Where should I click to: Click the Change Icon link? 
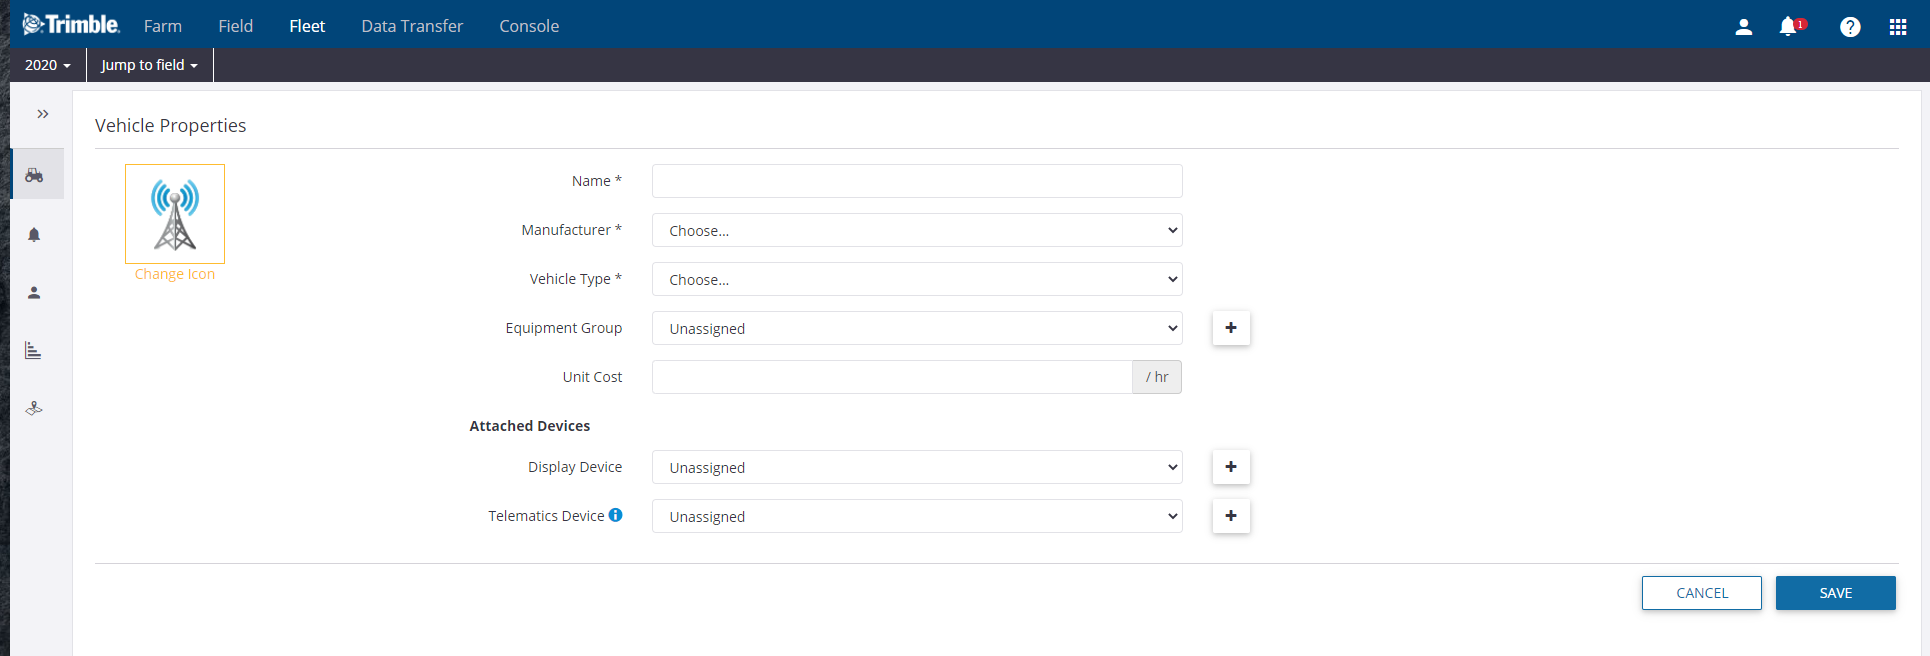(175, 274)
